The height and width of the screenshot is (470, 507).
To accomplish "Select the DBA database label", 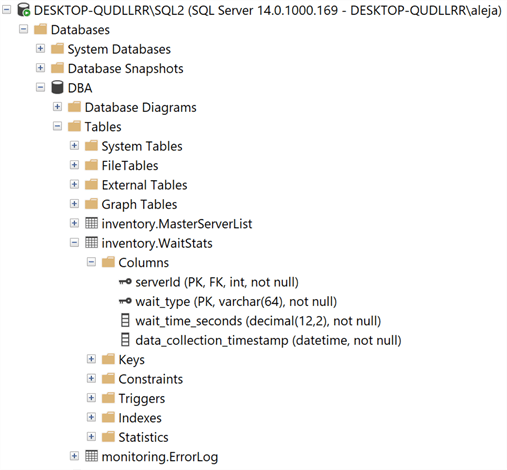I will point(80,88).
